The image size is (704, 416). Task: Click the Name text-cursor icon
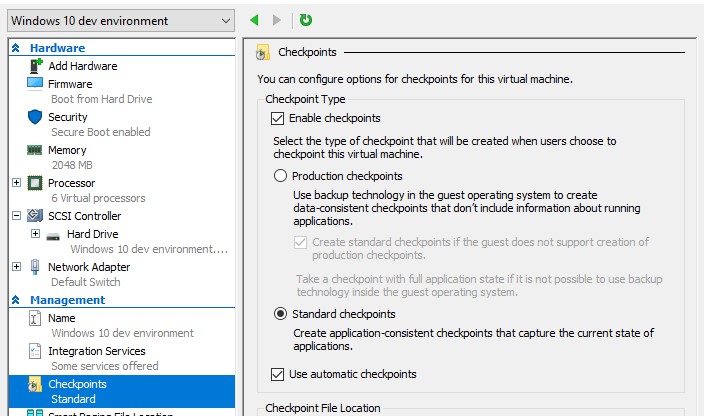[x=35, y=318]
